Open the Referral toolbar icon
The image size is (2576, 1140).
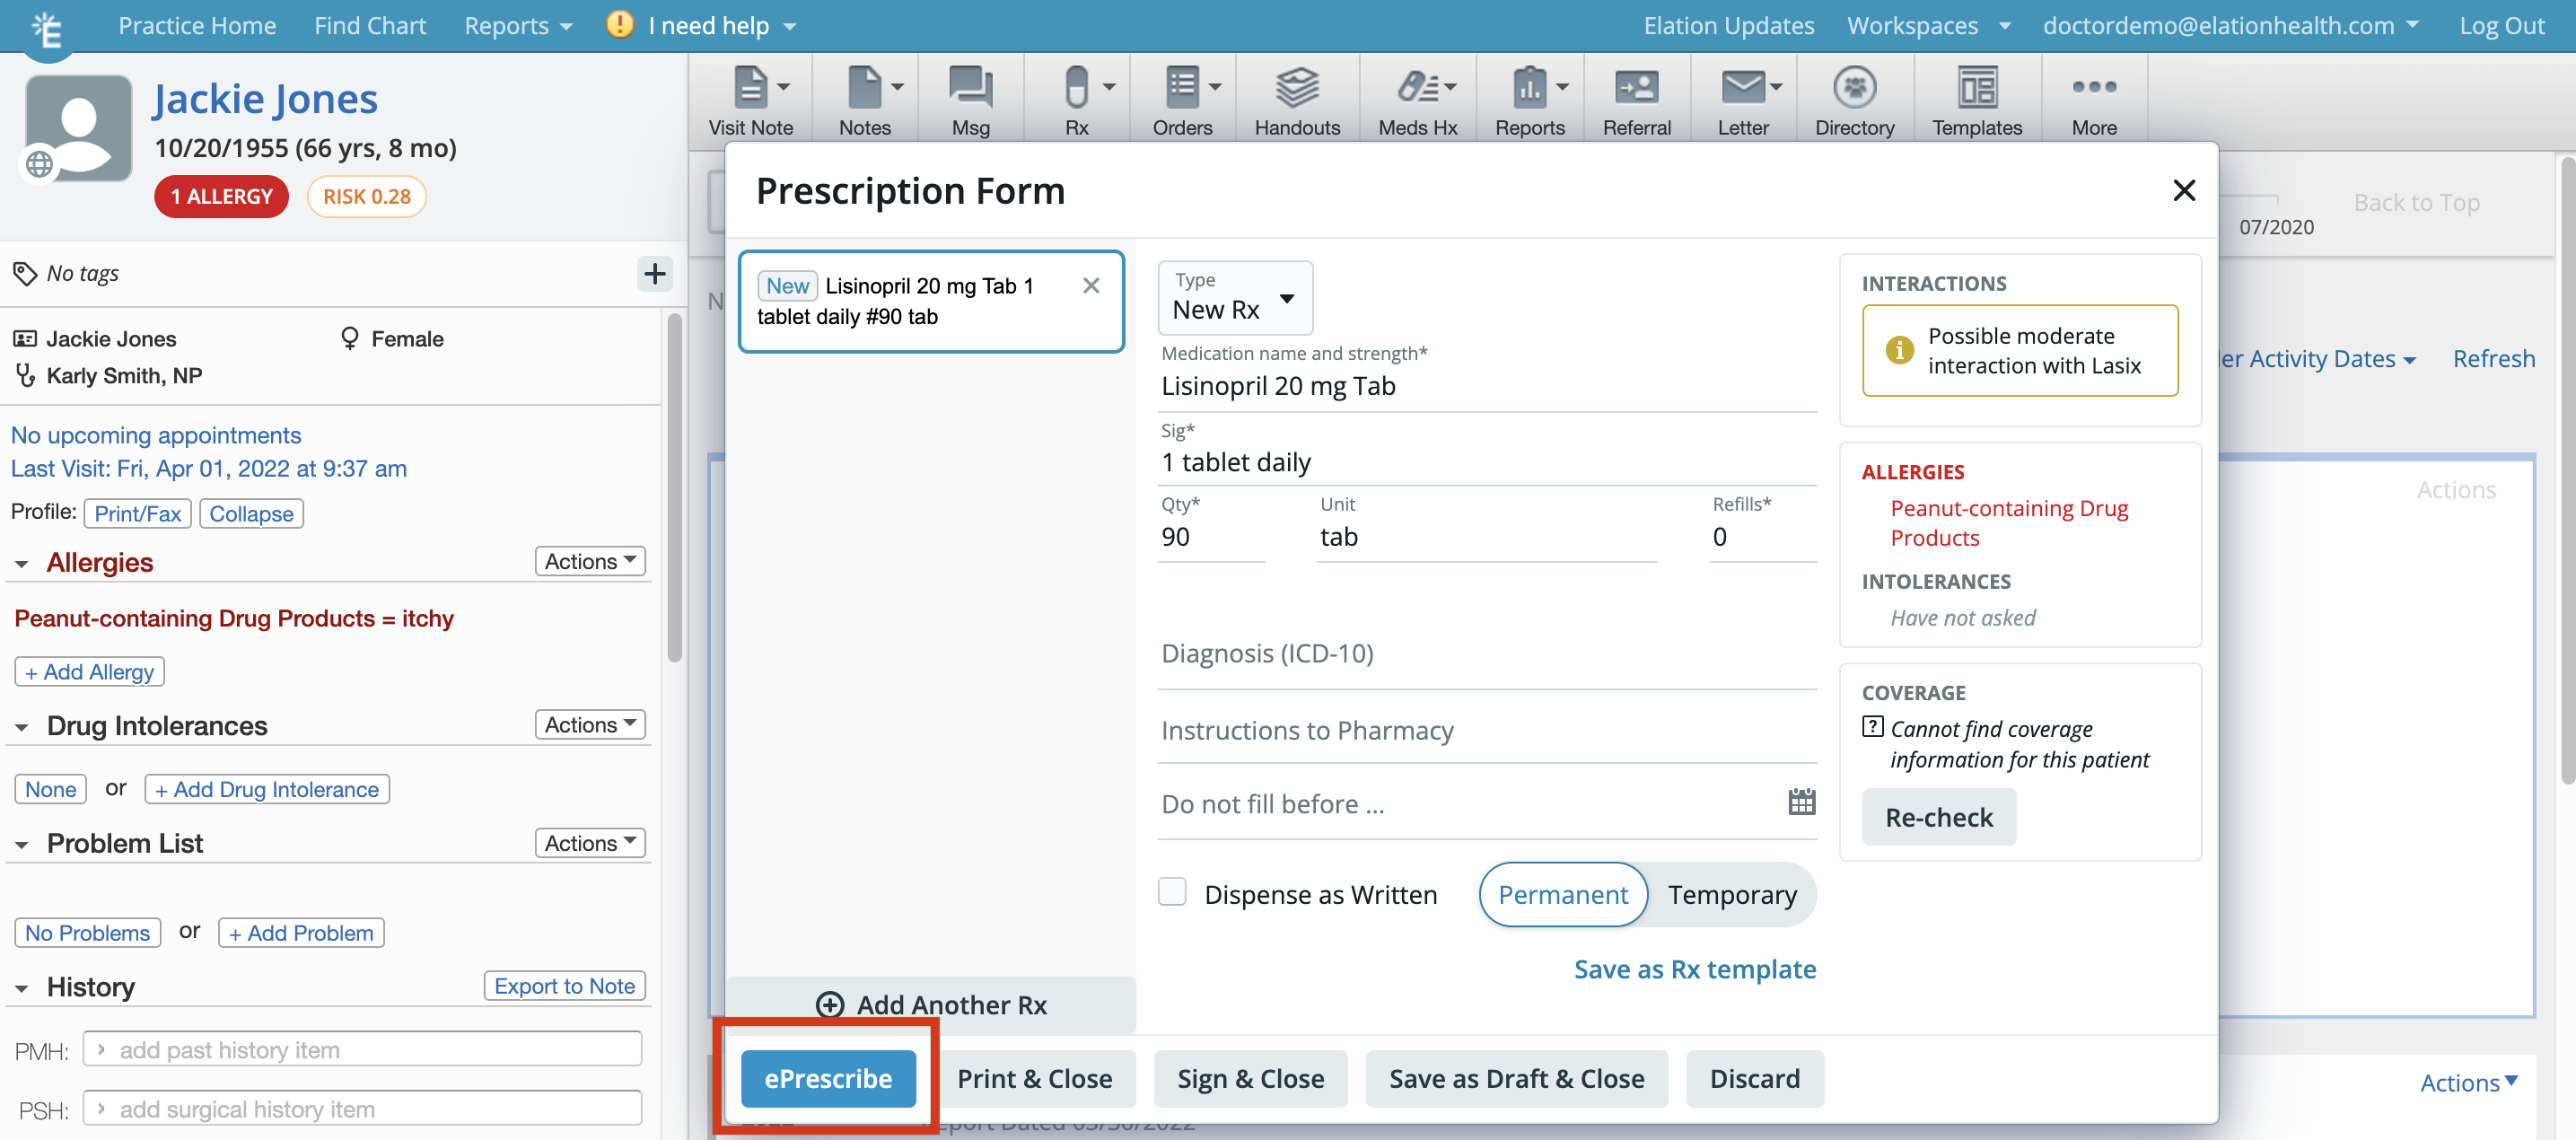tap(1636, 100)
